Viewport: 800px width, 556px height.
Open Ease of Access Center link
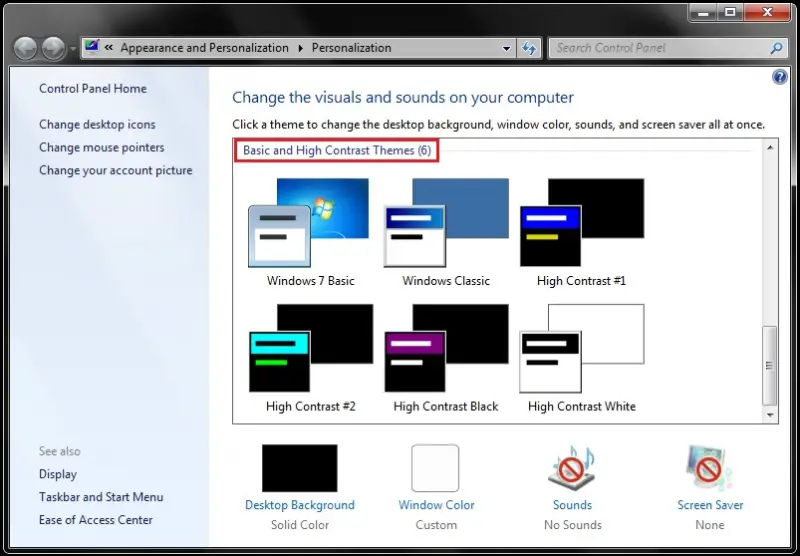click(96, 520)
